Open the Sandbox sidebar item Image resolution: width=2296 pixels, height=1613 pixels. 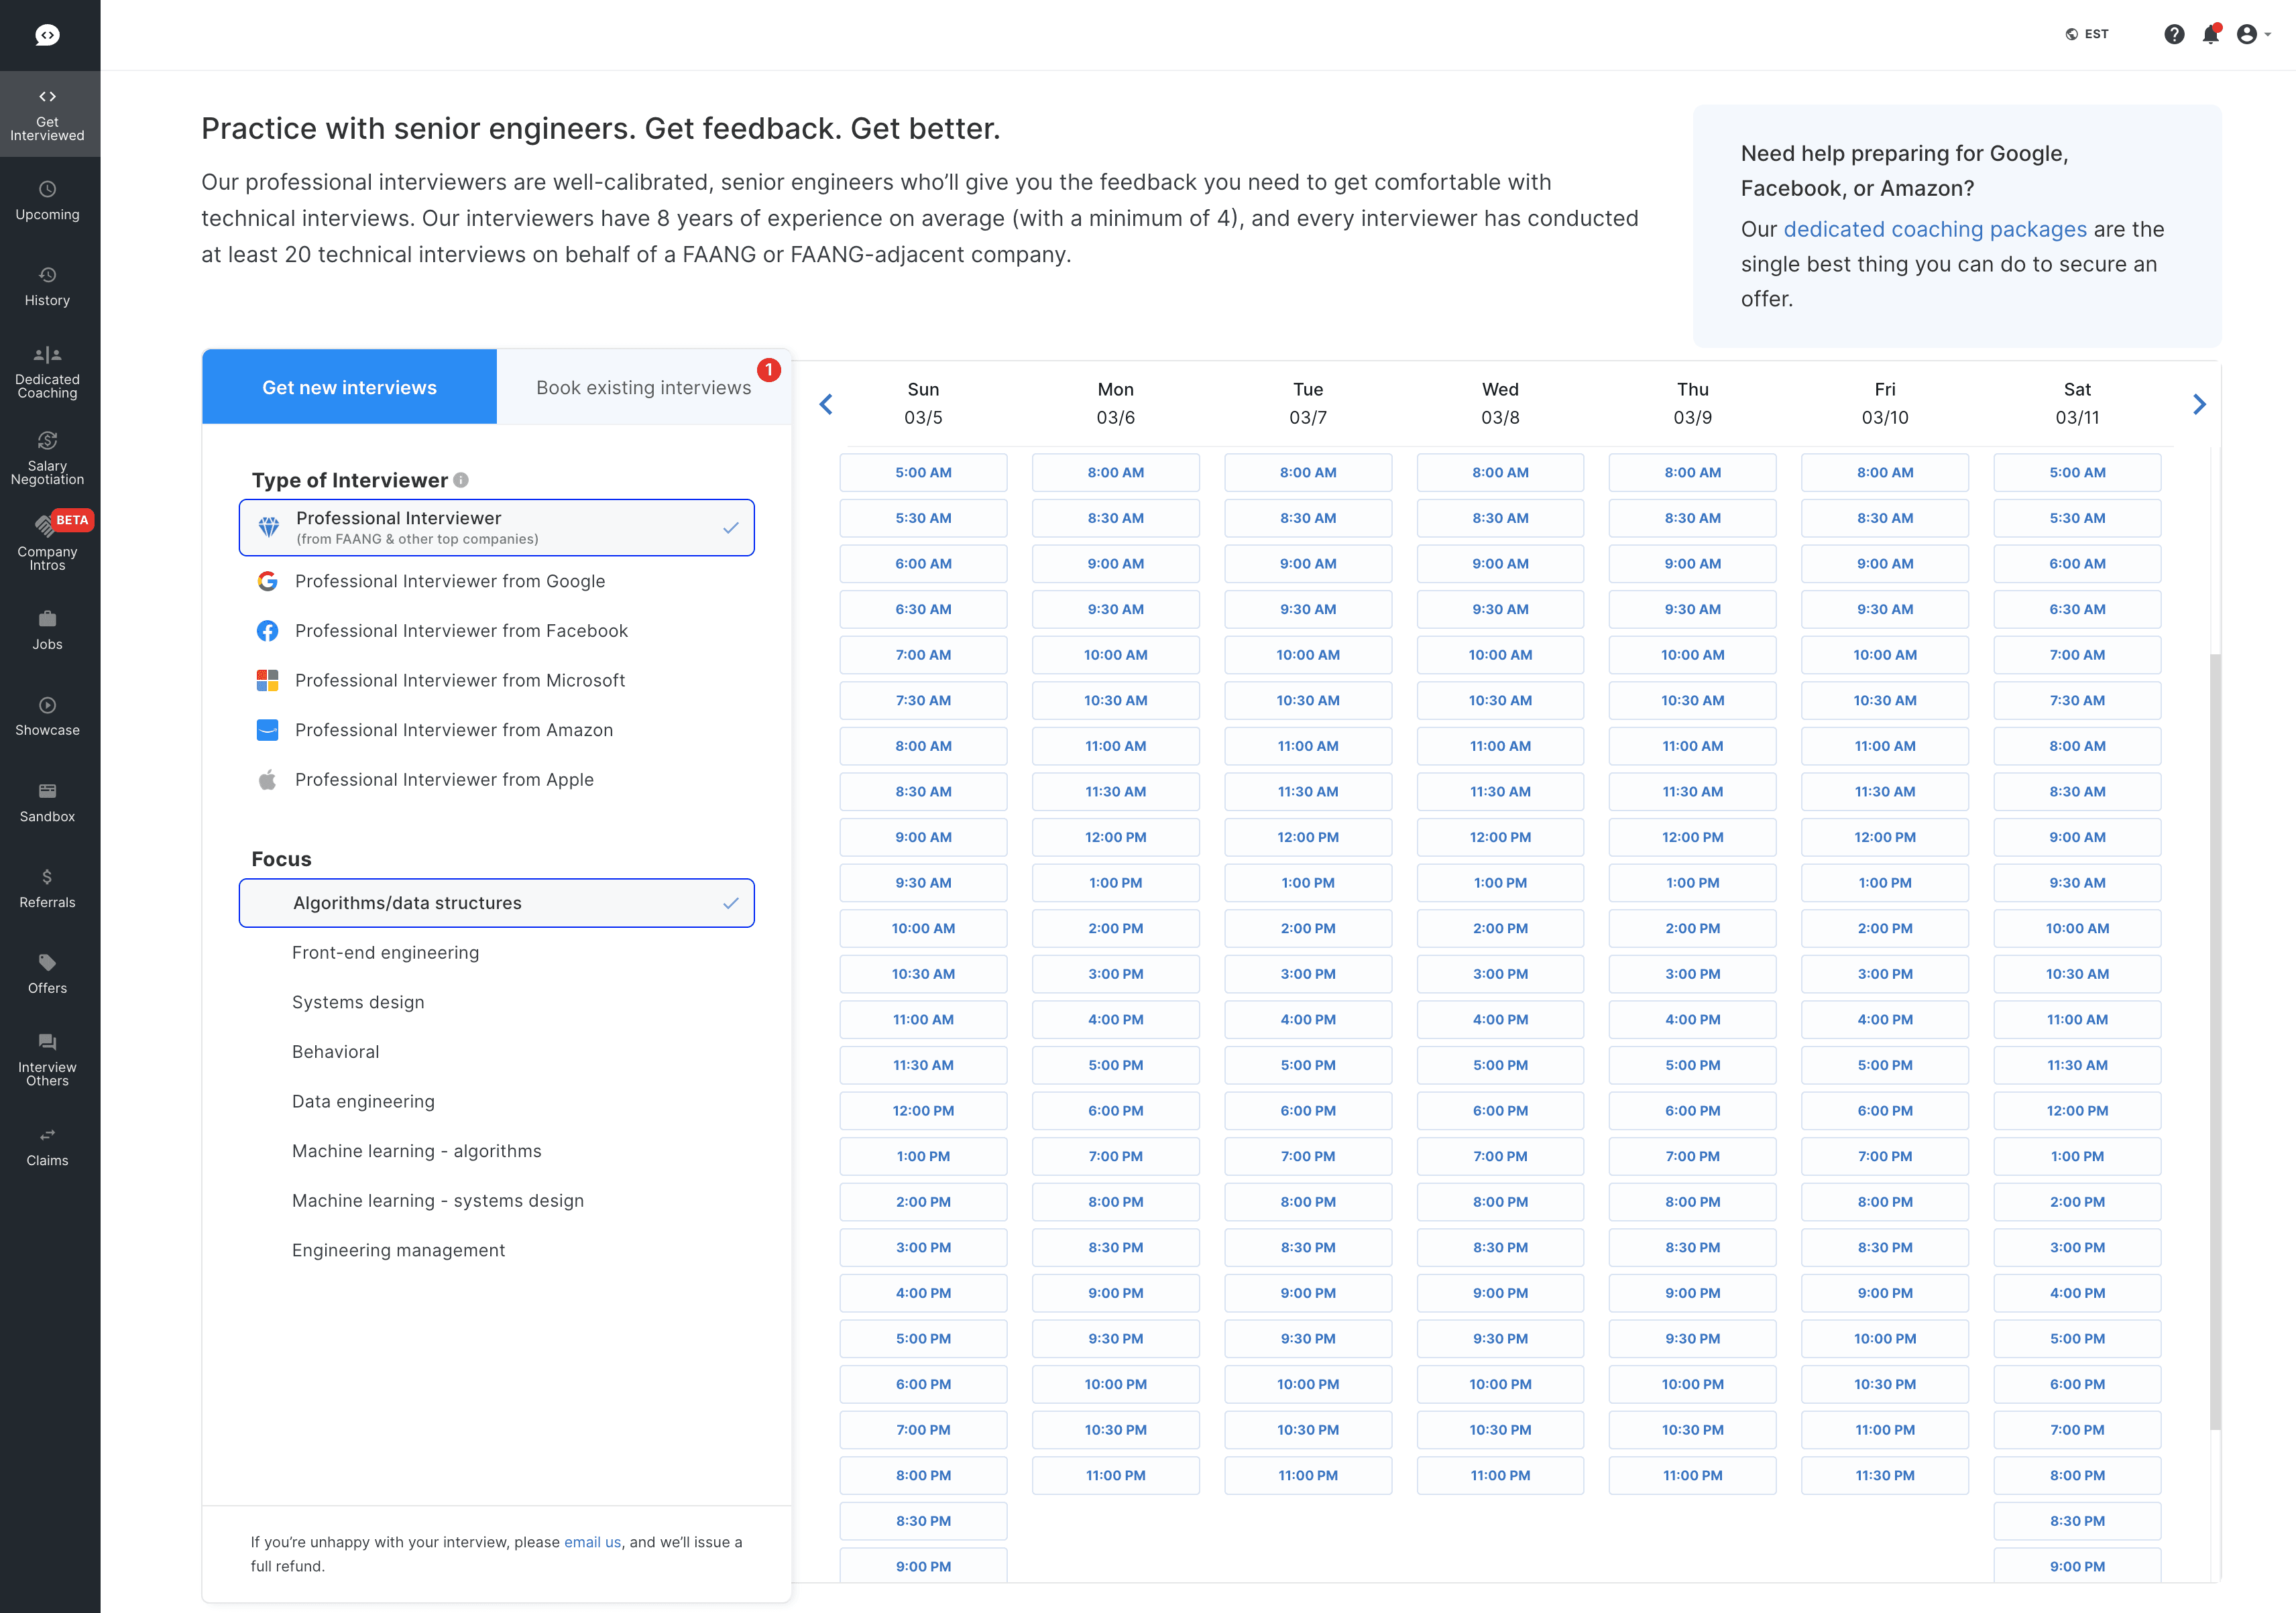(47, 802)
